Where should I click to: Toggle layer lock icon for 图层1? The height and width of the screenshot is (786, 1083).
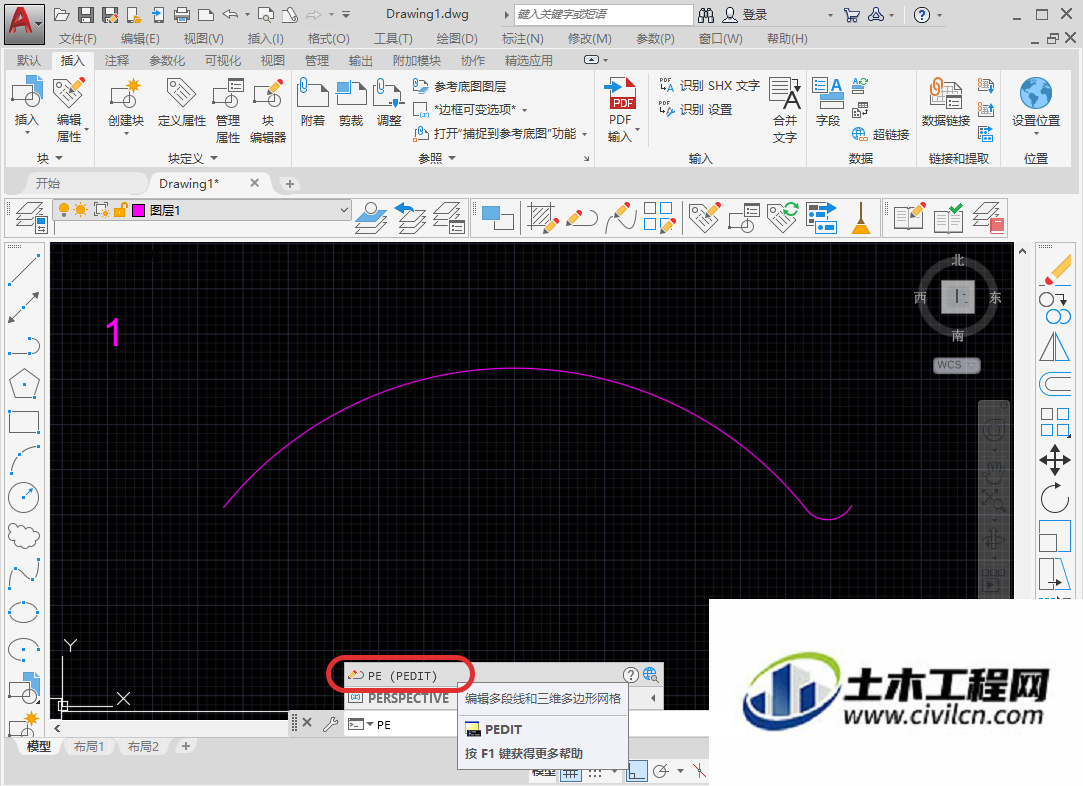(120, 210)
